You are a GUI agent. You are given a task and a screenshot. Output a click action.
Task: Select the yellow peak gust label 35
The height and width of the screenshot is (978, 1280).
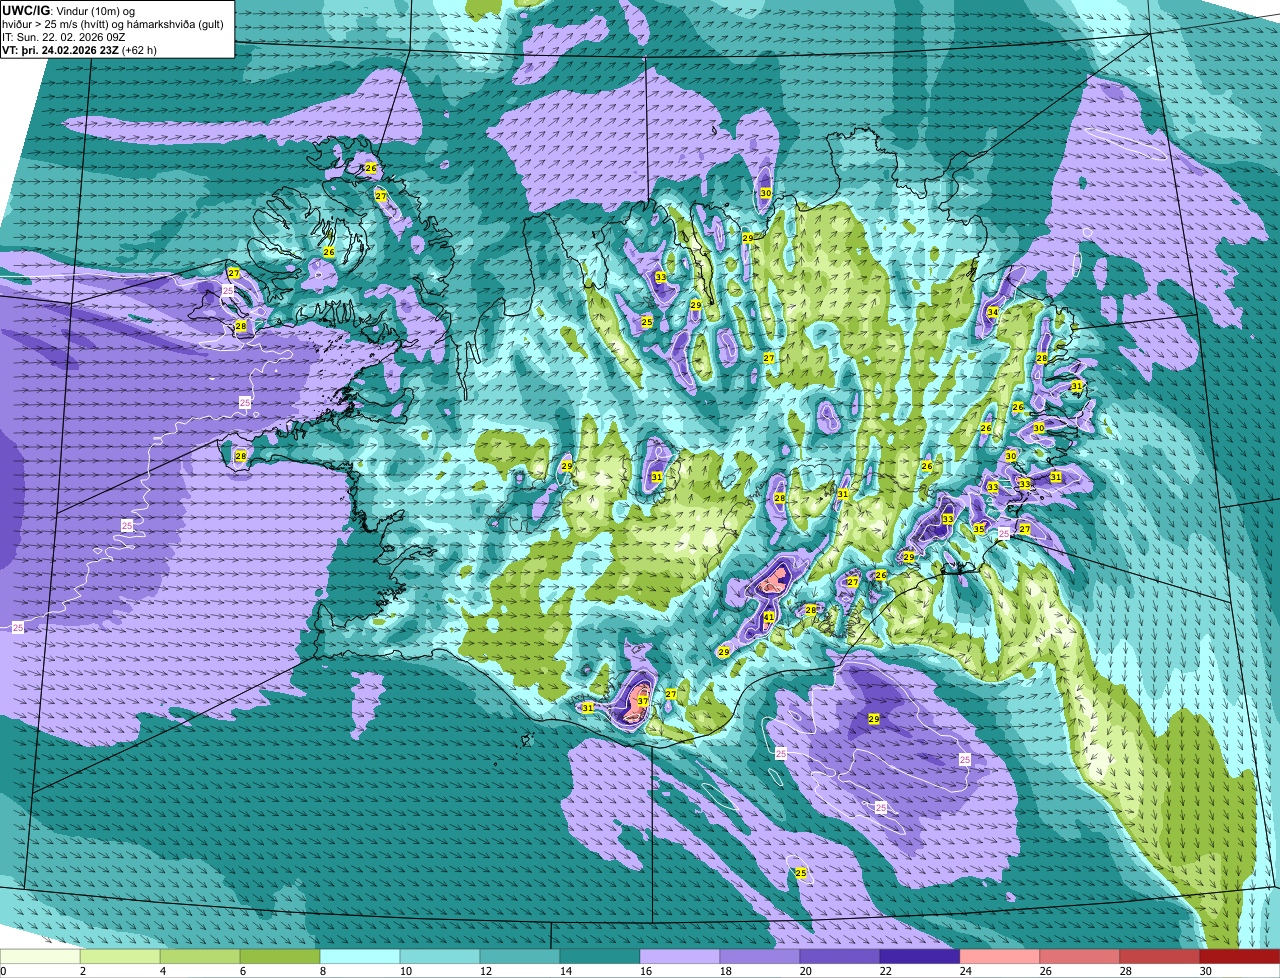pos(979,528)
